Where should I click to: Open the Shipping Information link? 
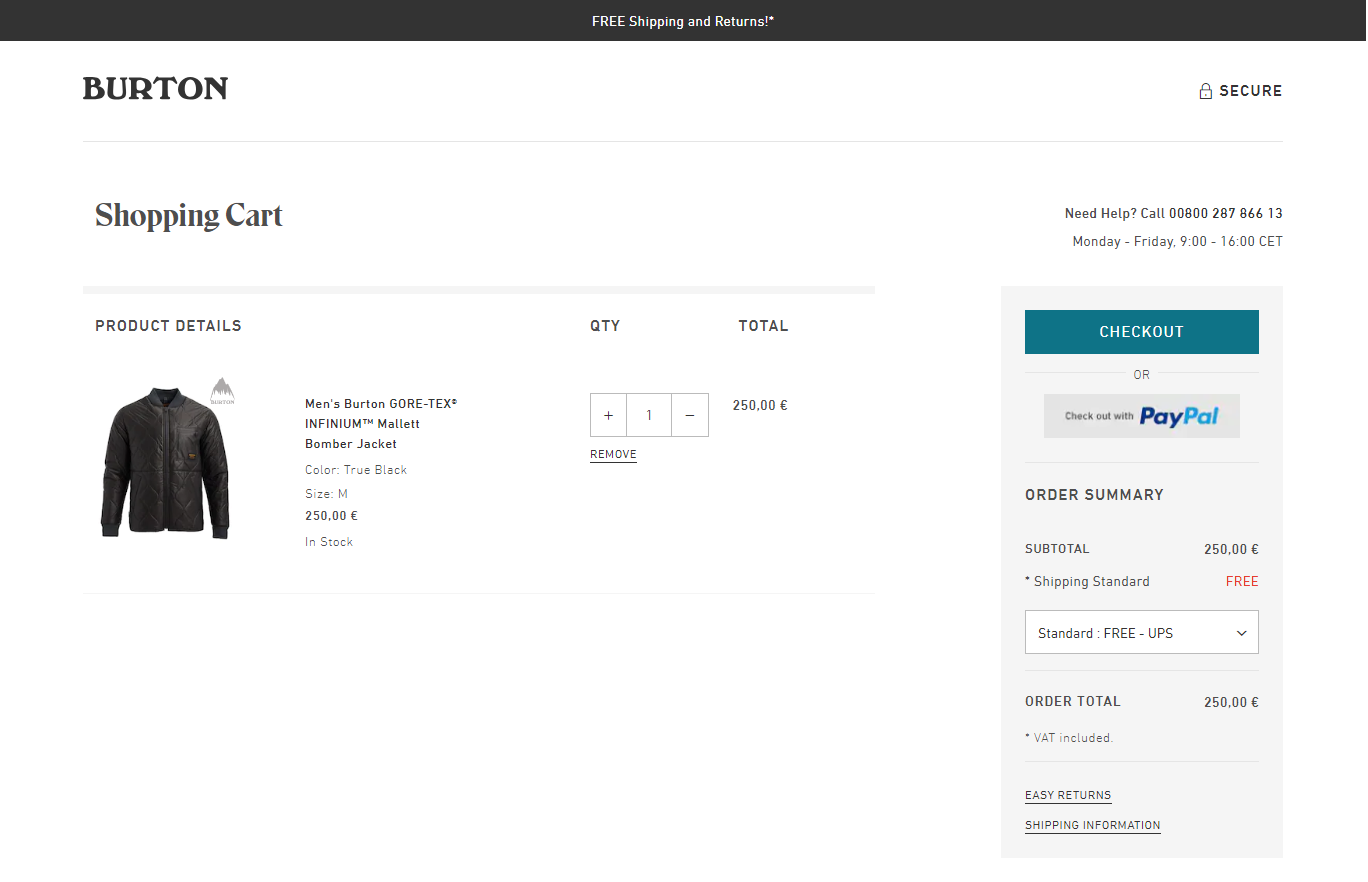(x=1093, y=825)
